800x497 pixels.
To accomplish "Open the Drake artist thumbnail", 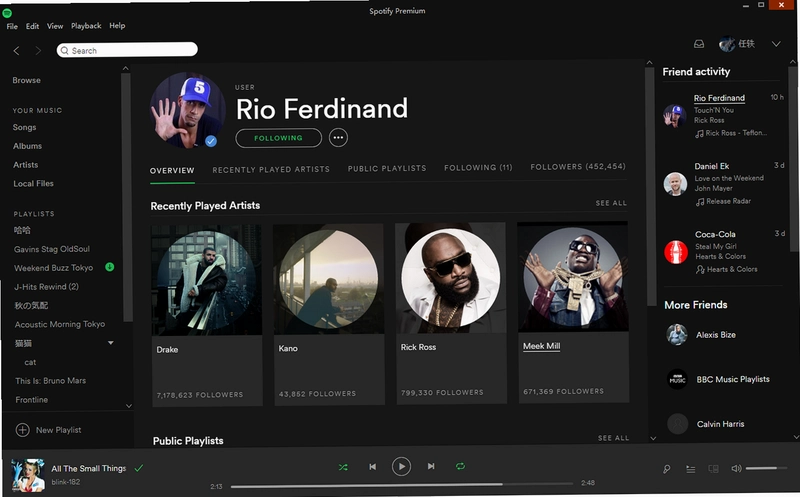I will point(207,280).
